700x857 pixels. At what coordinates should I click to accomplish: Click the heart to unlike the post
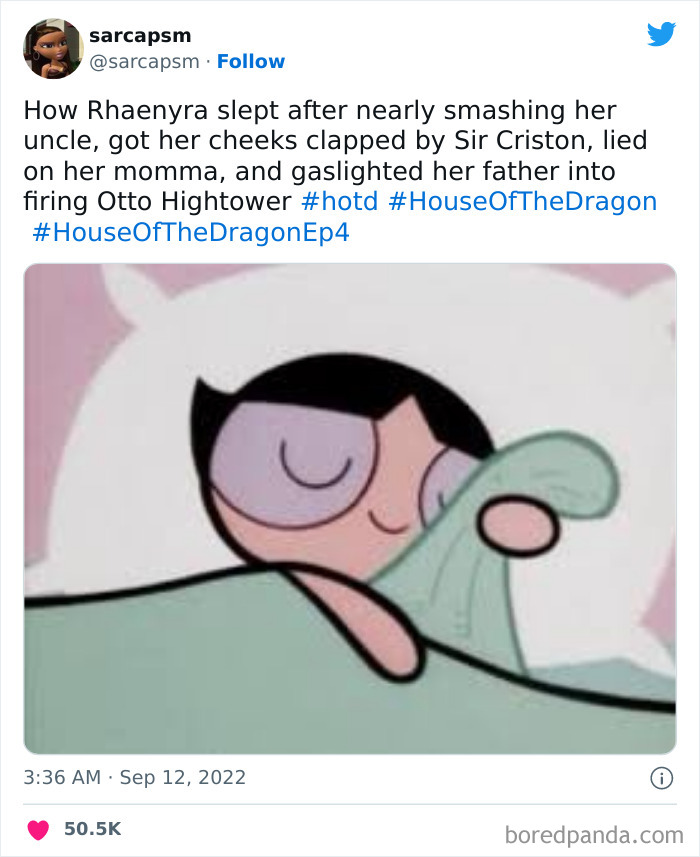point(37,828)
